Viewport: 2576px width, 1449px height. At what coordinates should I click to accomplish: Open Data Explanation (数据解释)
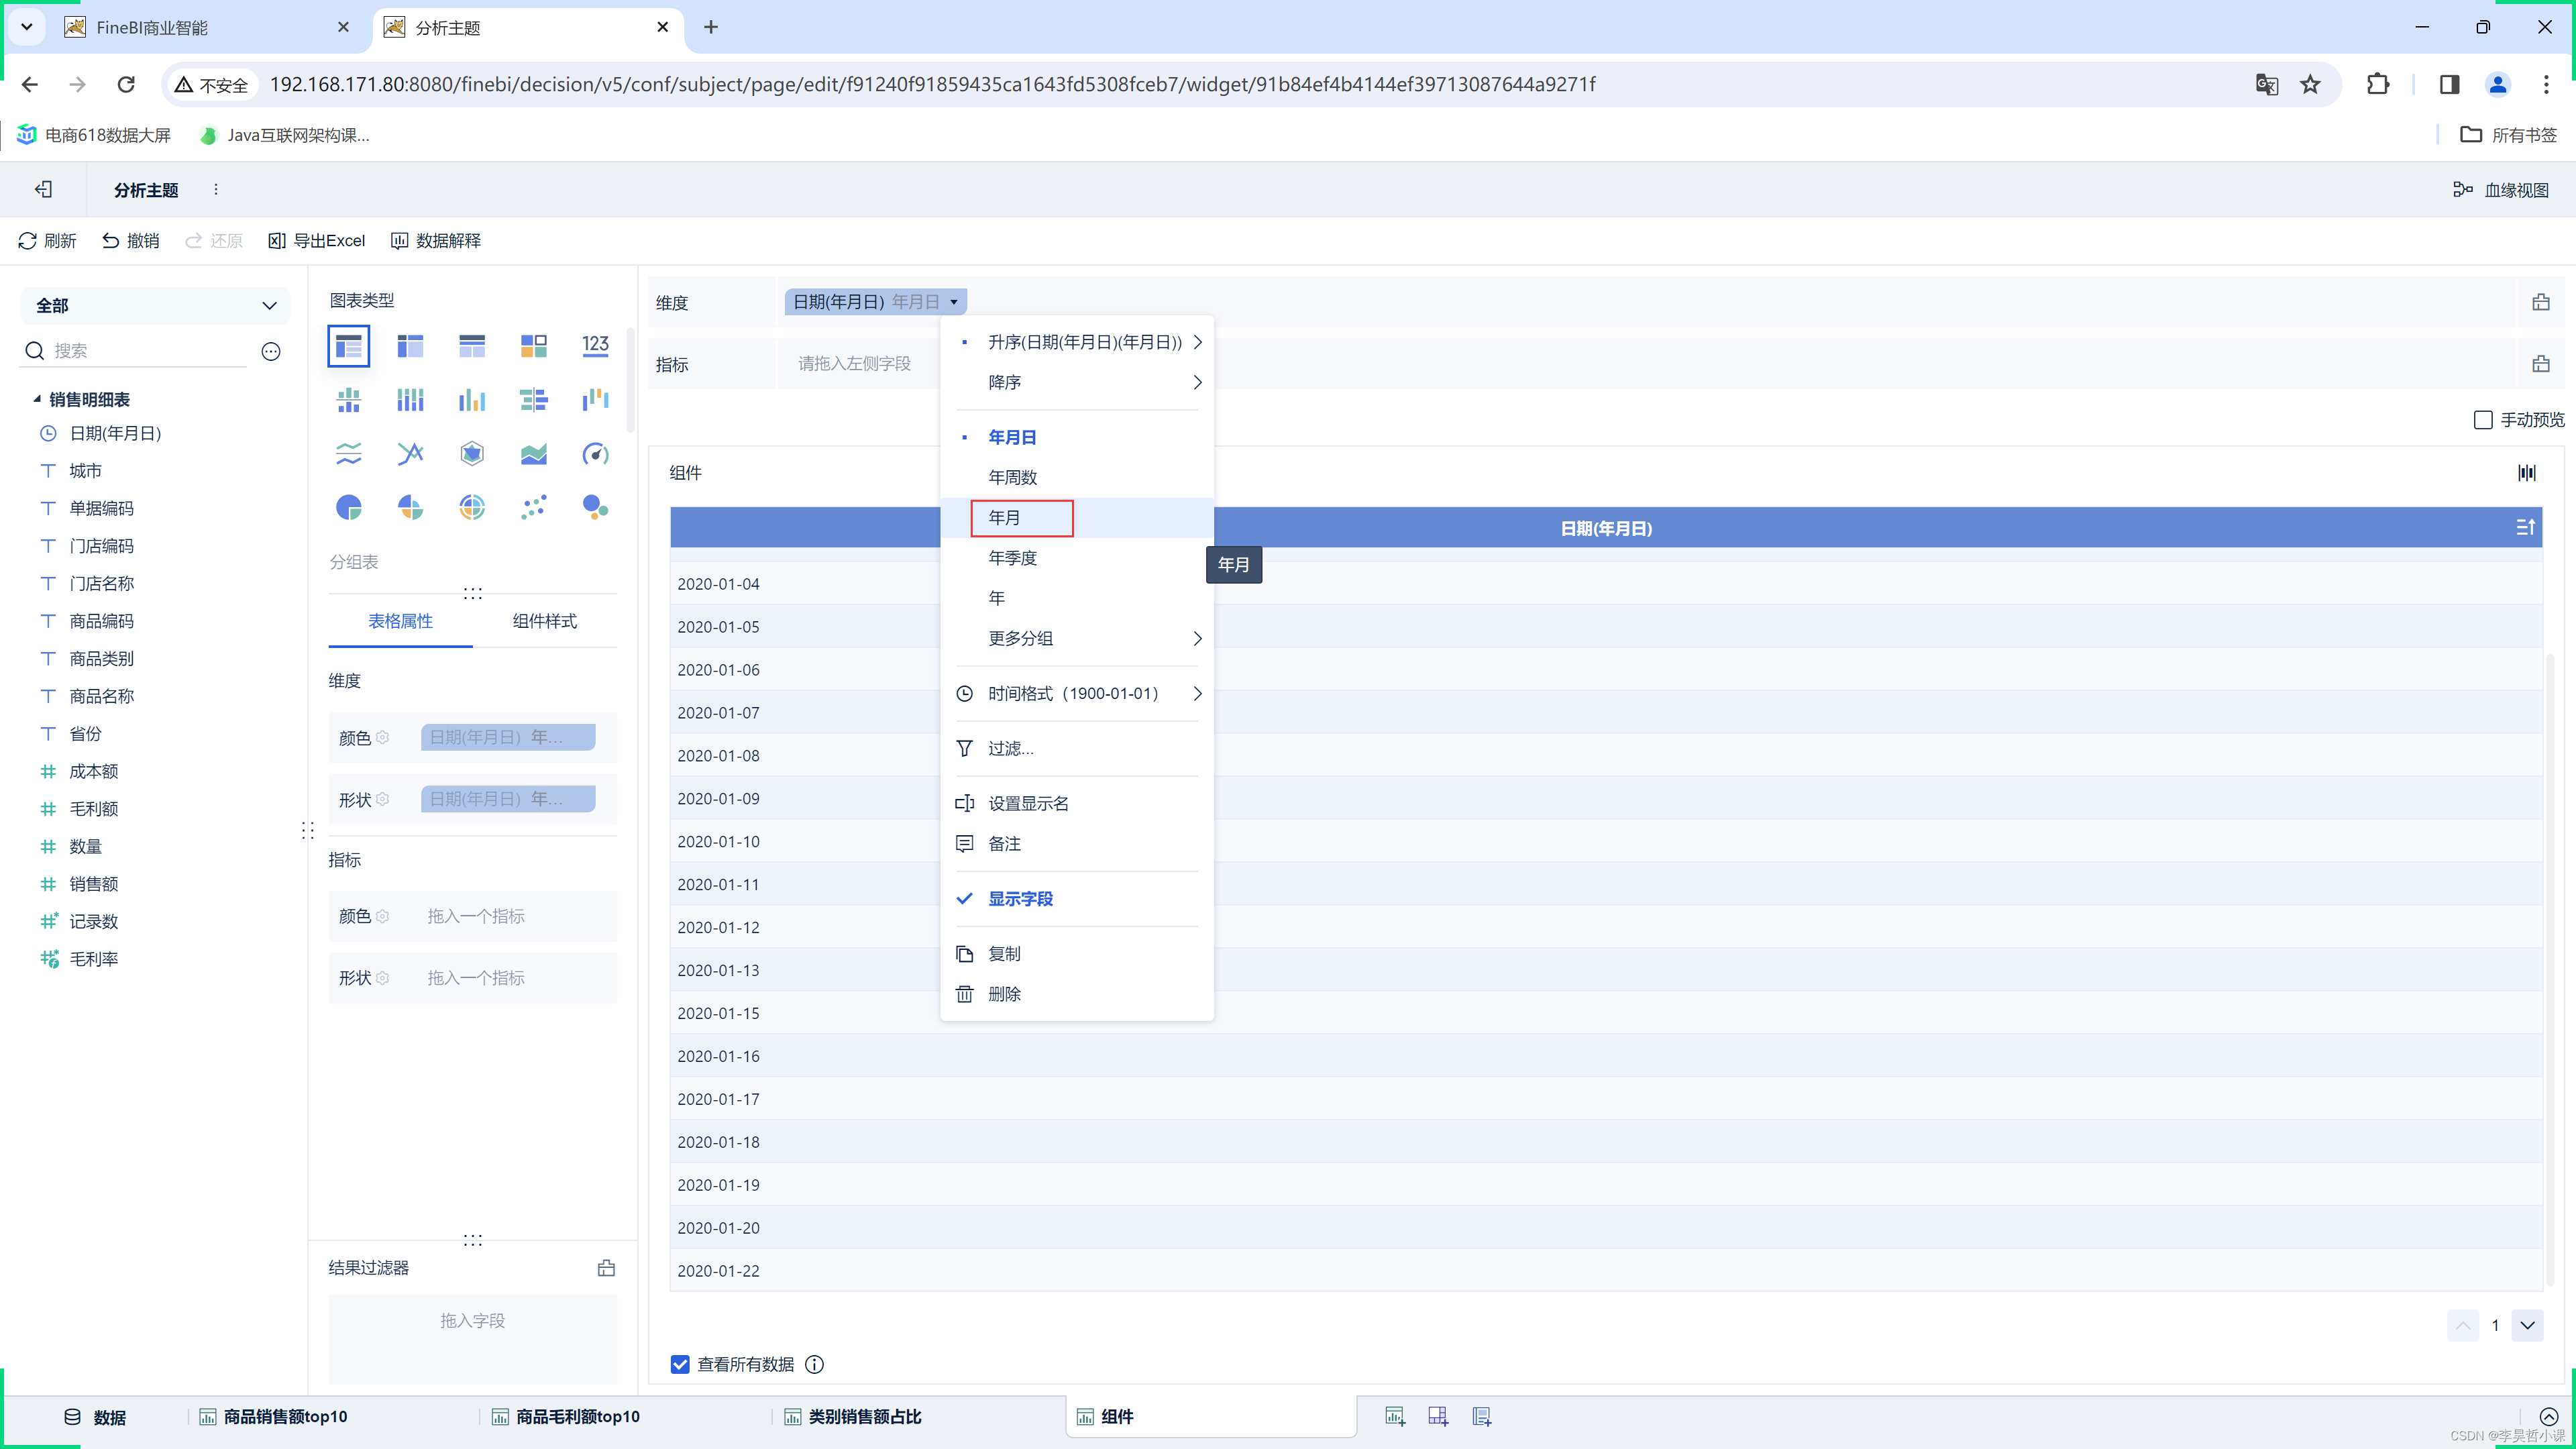[x=436, y=241]
